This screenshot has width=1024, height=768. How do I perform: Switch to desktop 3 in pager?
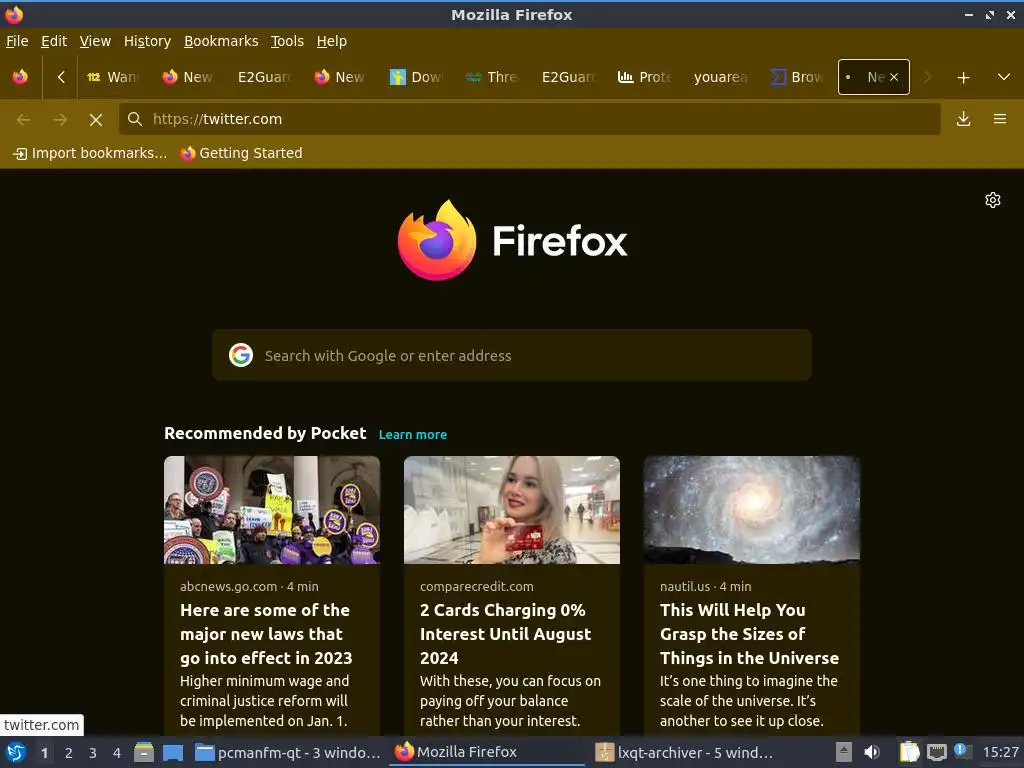93,753
